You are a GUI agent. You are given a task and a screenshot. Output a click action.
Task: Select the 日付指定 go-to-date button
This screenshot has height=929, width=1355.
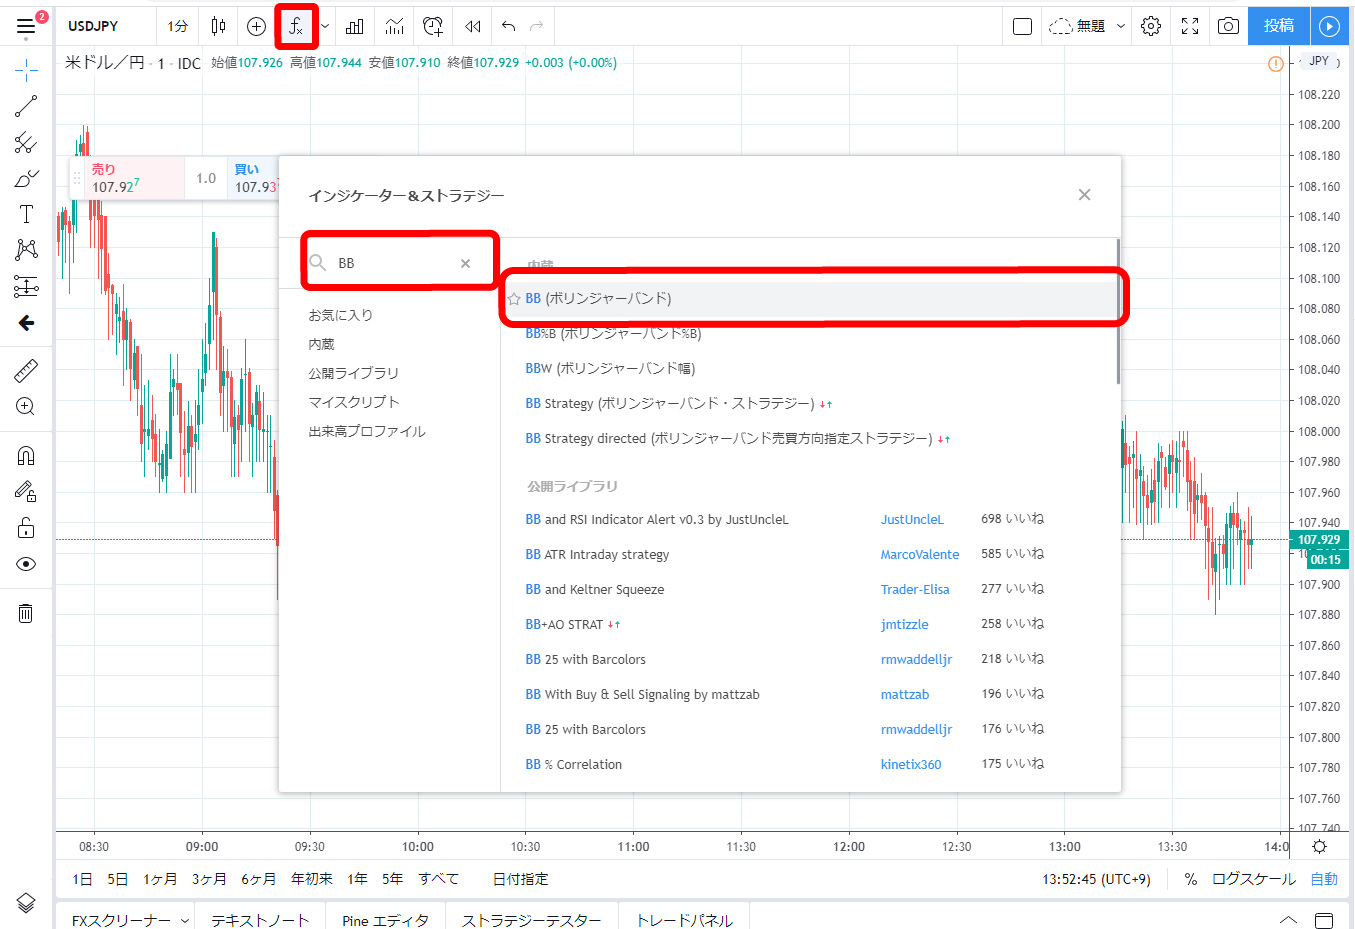(520, 879)
